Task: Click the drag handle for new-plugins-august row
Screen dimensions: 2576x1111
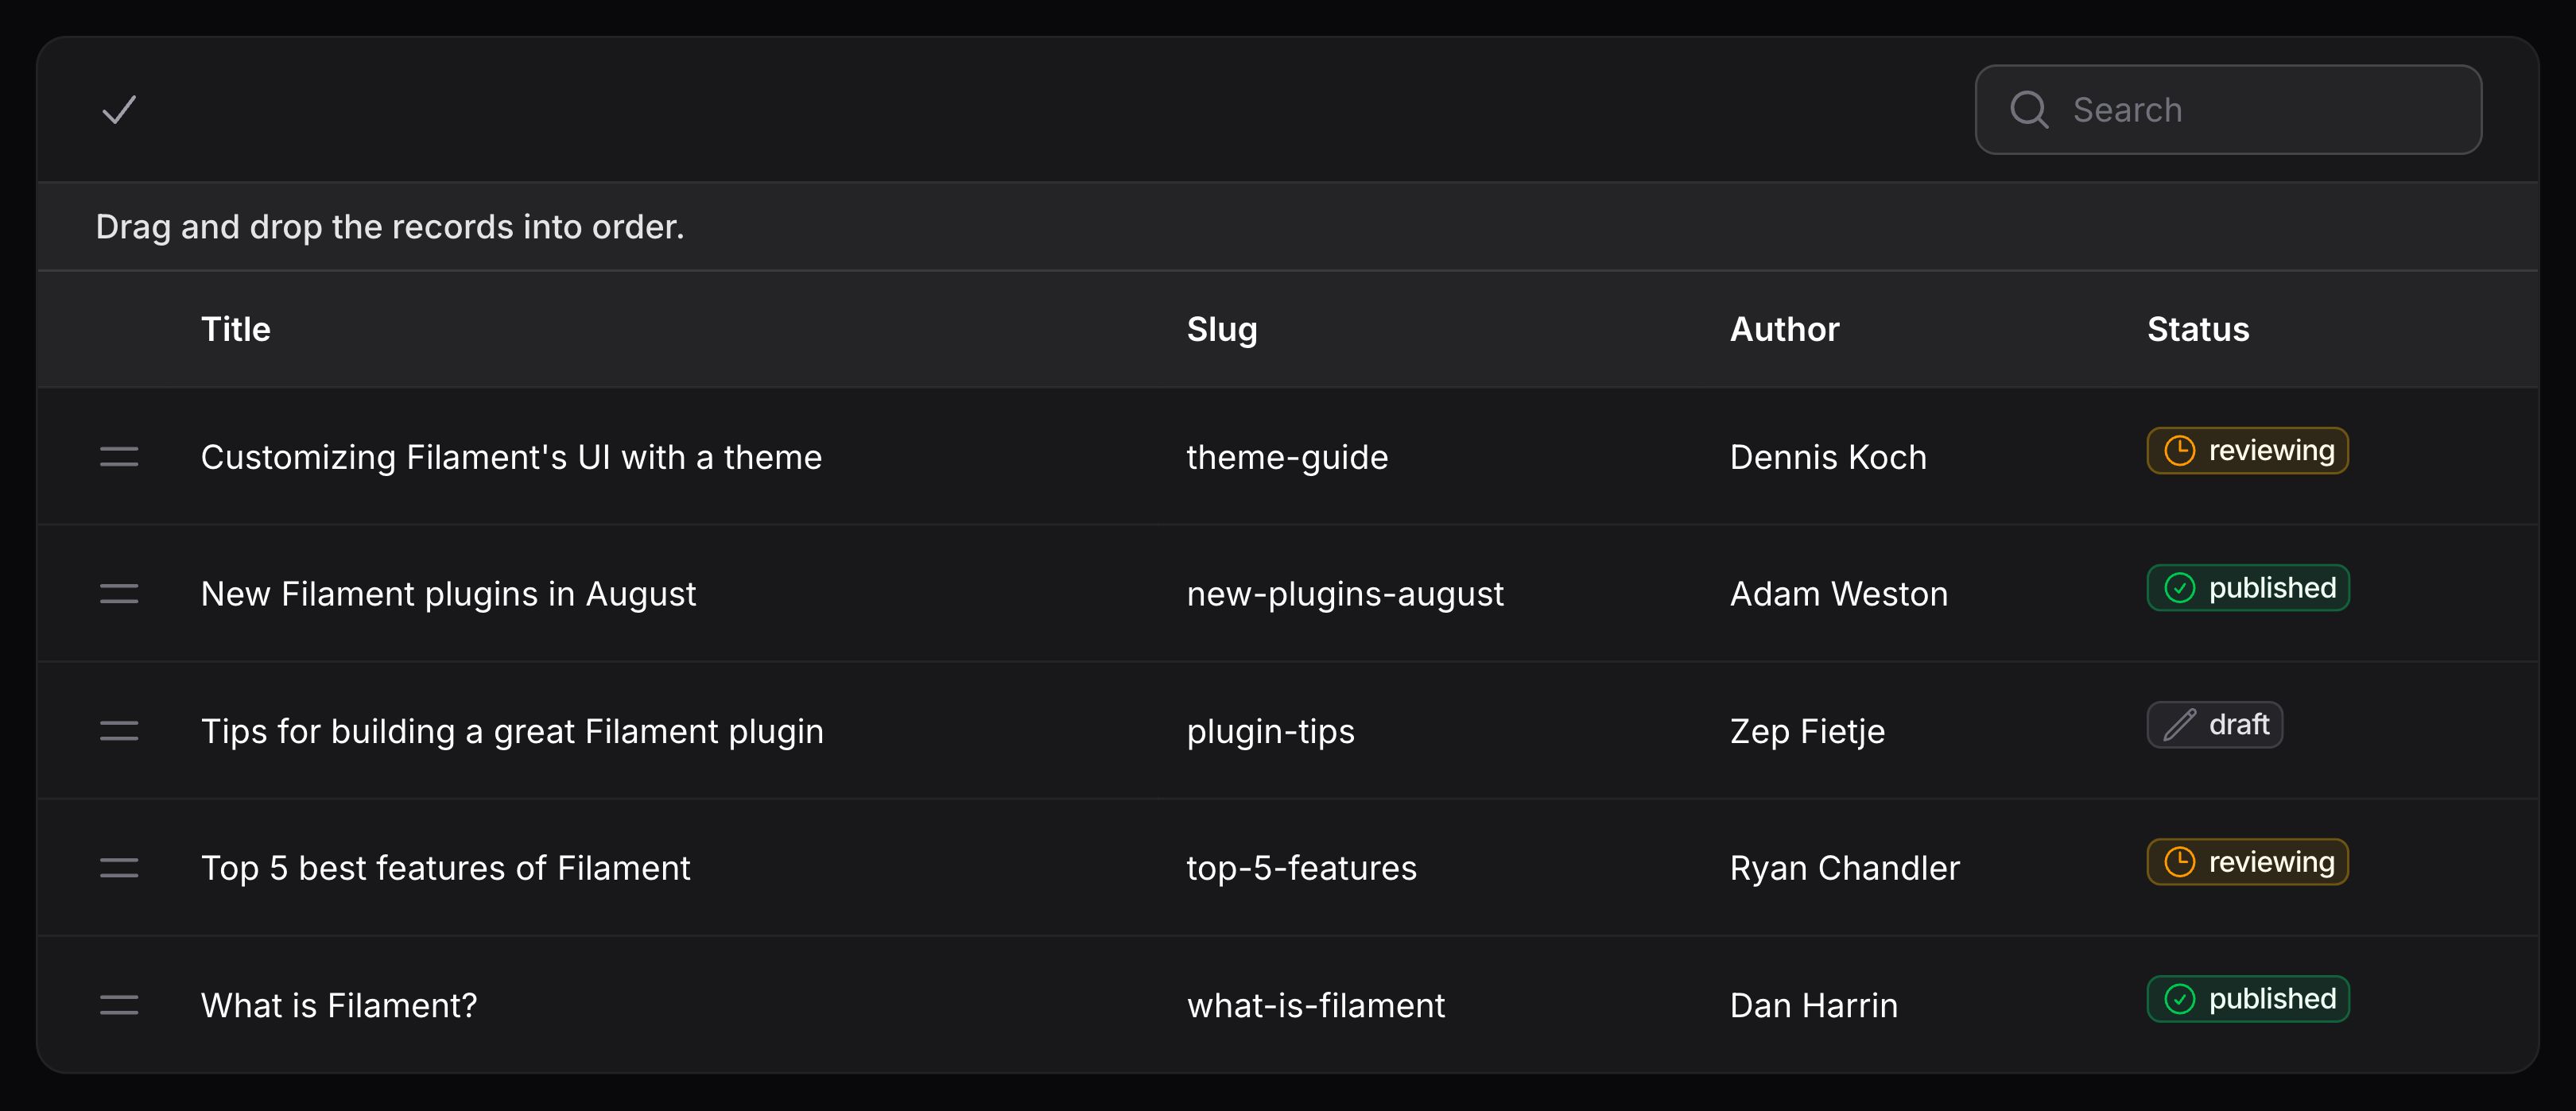Action: [x=119, y=594]
